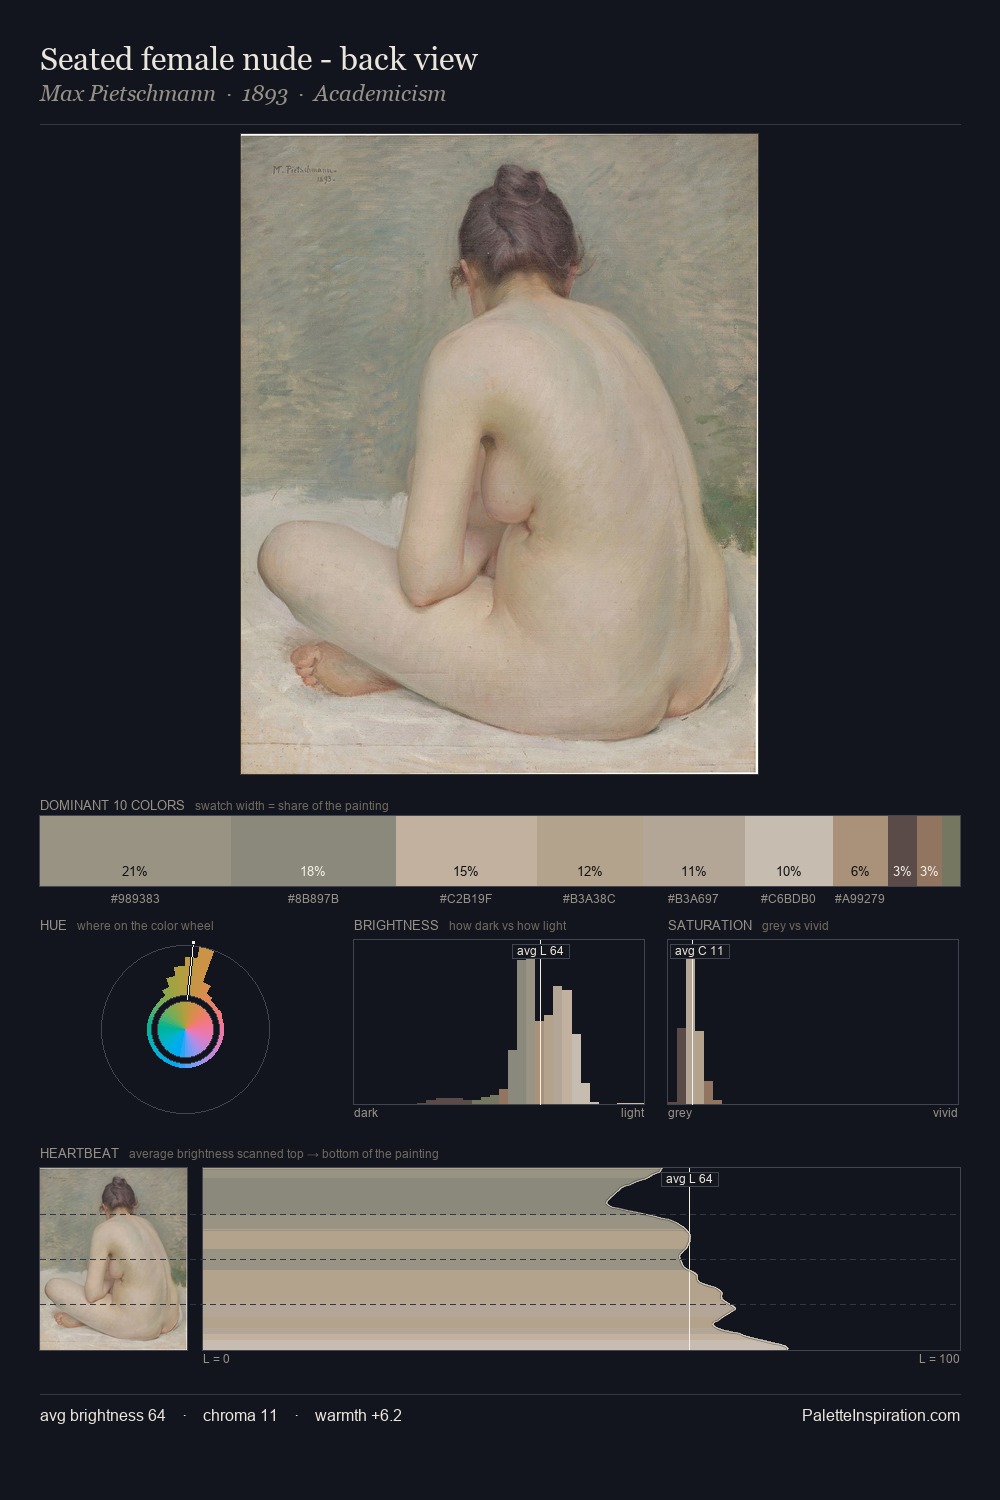Click the 'avg L 64' label in brightness chart
1000x1500 pixels.
pos(541,951)
